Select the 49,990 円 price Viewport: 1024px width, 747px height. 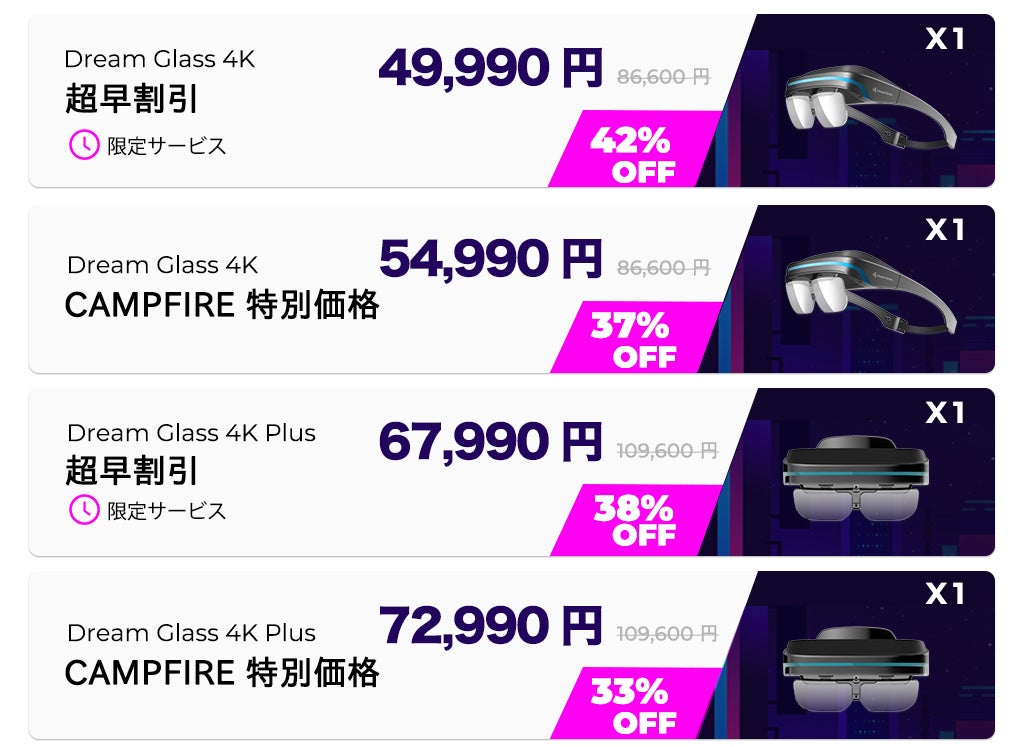tap(490, 69)
